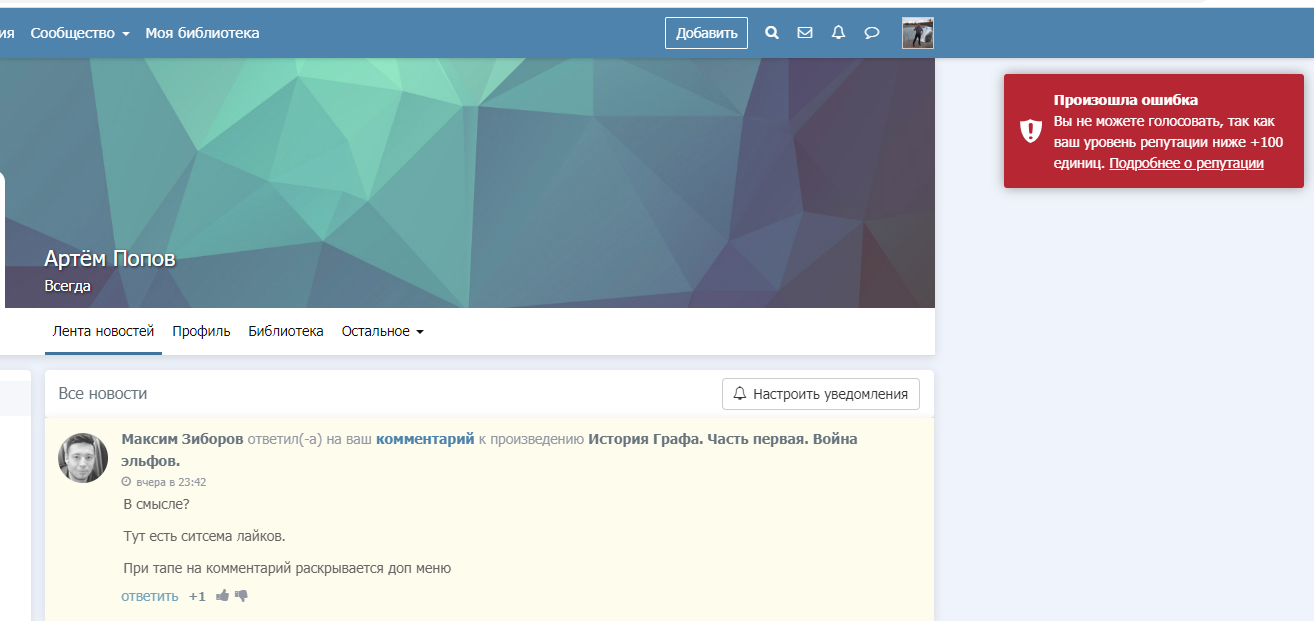Open the комментарий link in notification
The height and width of the screenshot is (621, 1314).
point(425,439)
